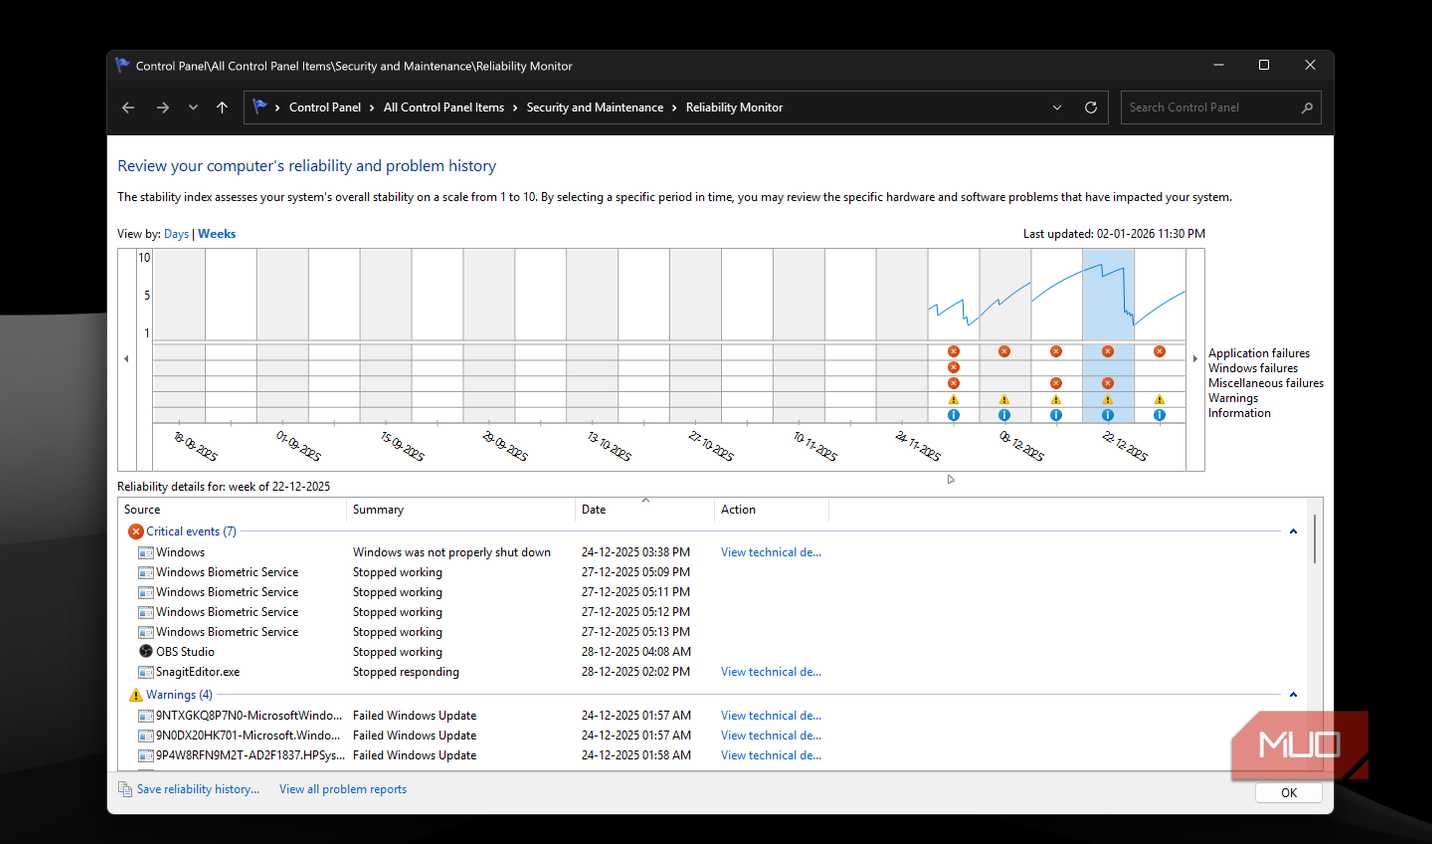
Task: Click the only Windows failures icon in chart
Action: click(x=953, y=367)
